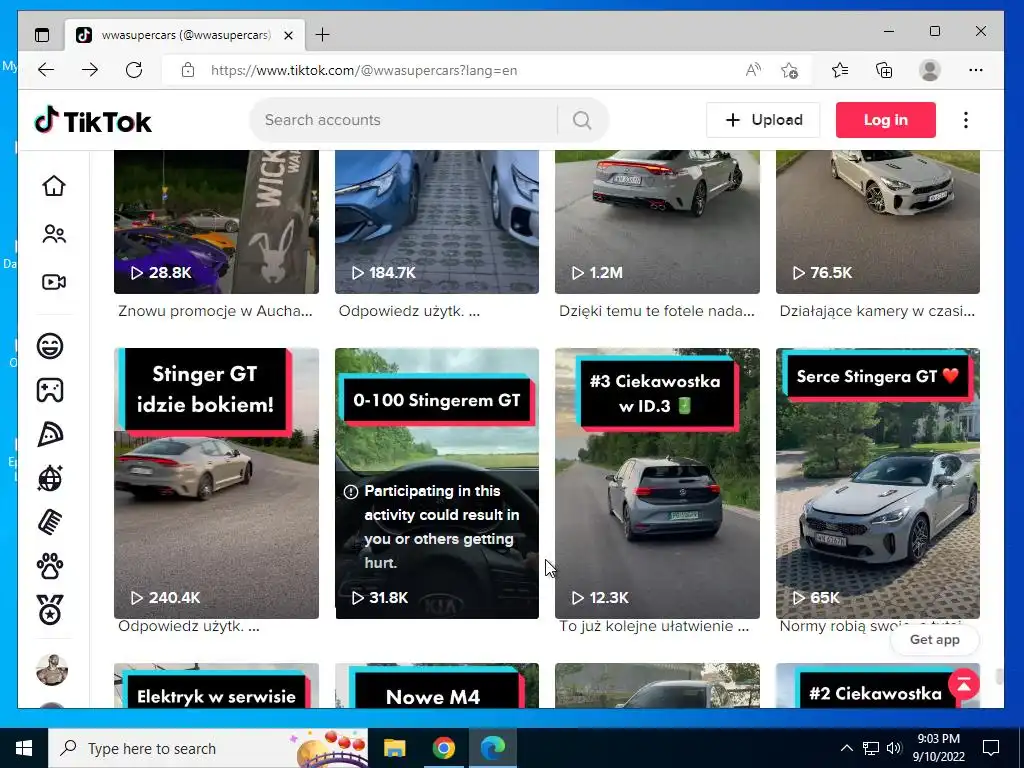Click the search magnifier button
This screenshot has height=768, width=1024.
582,120
